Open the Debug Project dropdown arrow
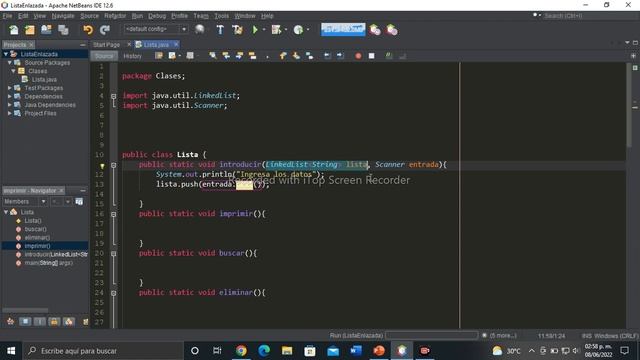This screenshot has height=360, width=640. tap(285, 30)
